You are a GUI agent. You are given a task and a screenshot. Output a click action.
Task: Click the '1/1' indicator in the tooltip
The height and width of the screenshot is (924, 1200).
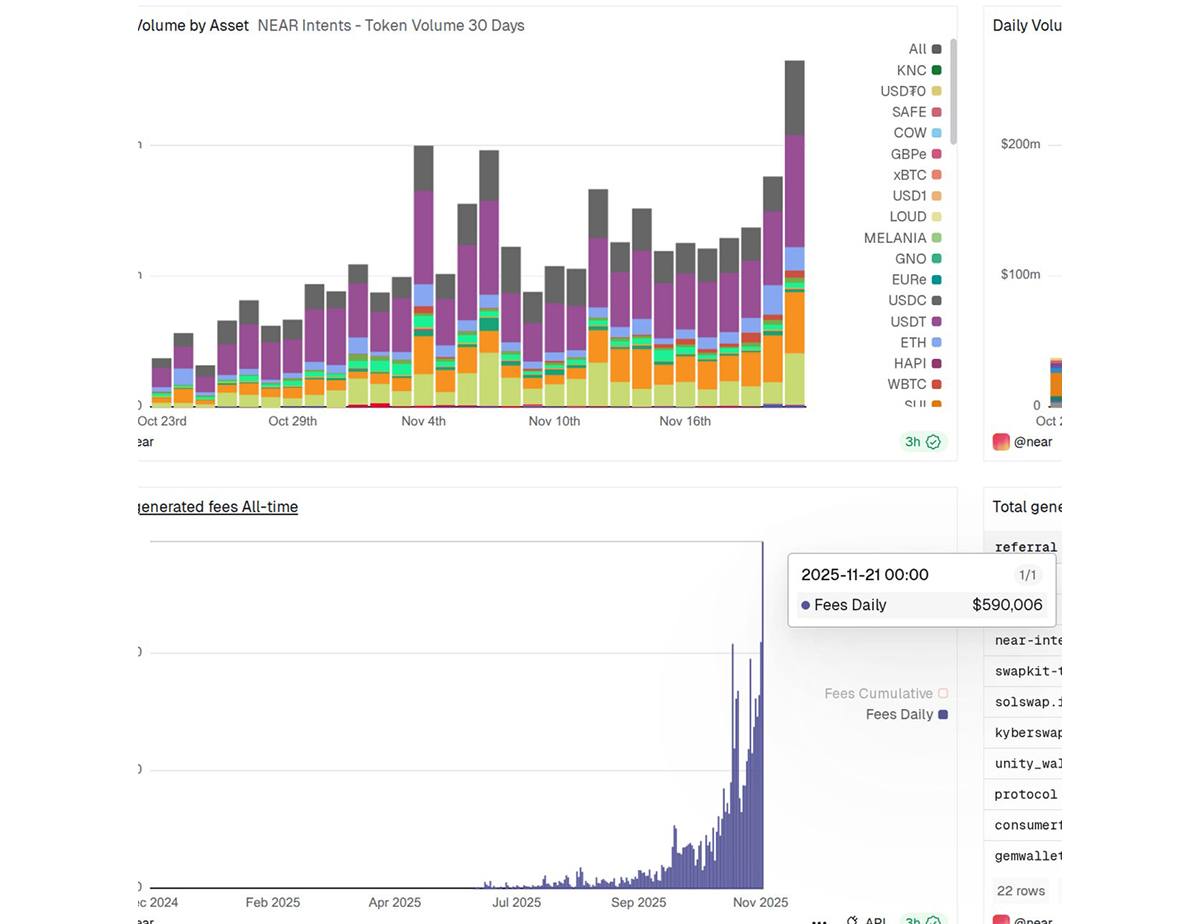point(1027,575)
